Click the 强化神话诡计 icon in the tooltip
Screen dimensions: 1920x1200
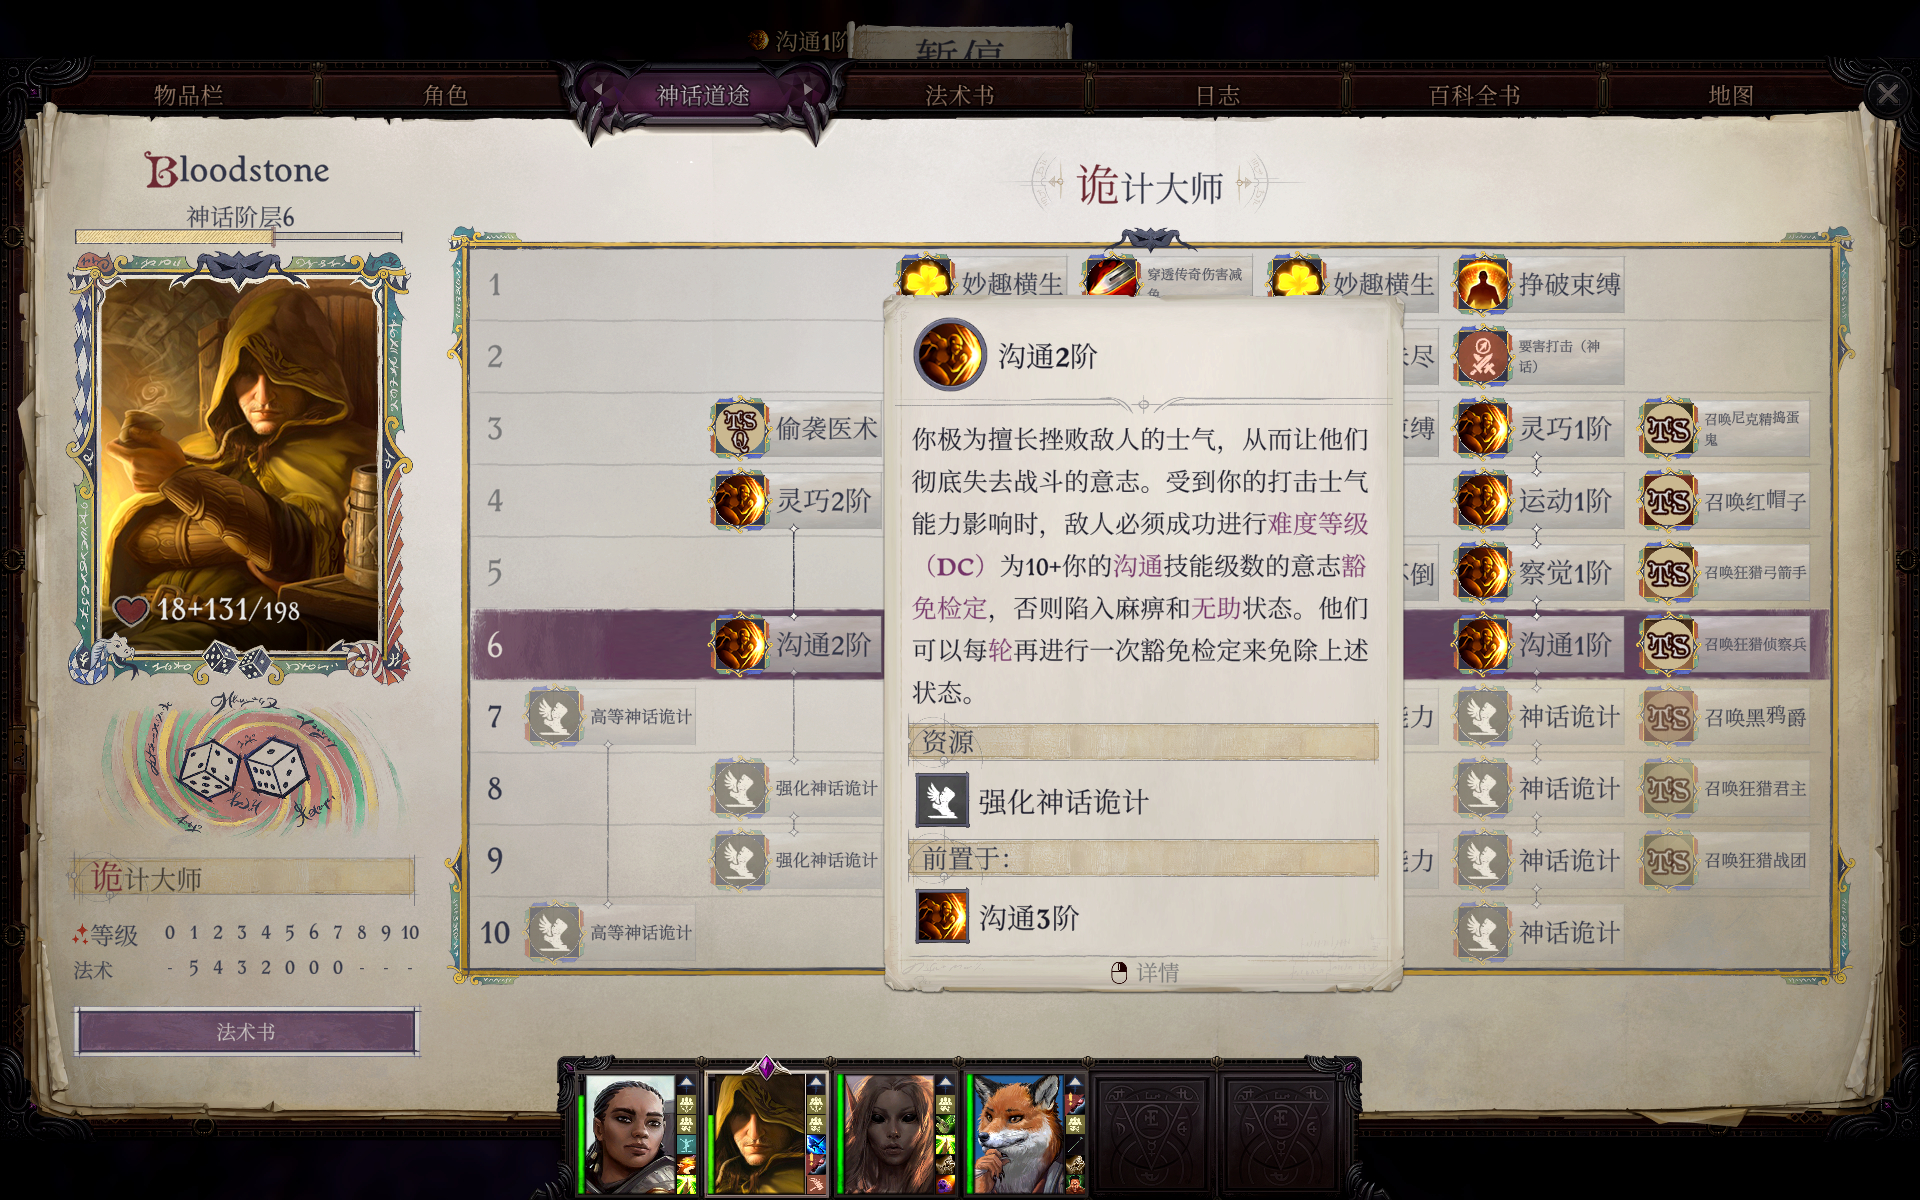click(x=942, y=800)
